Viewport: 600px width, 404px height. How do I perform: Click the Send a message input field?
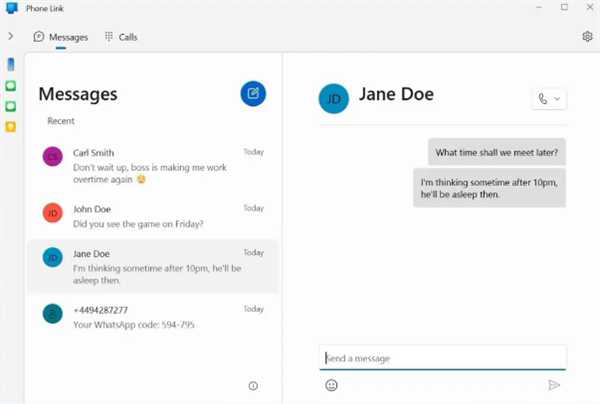tap(442, 358)
